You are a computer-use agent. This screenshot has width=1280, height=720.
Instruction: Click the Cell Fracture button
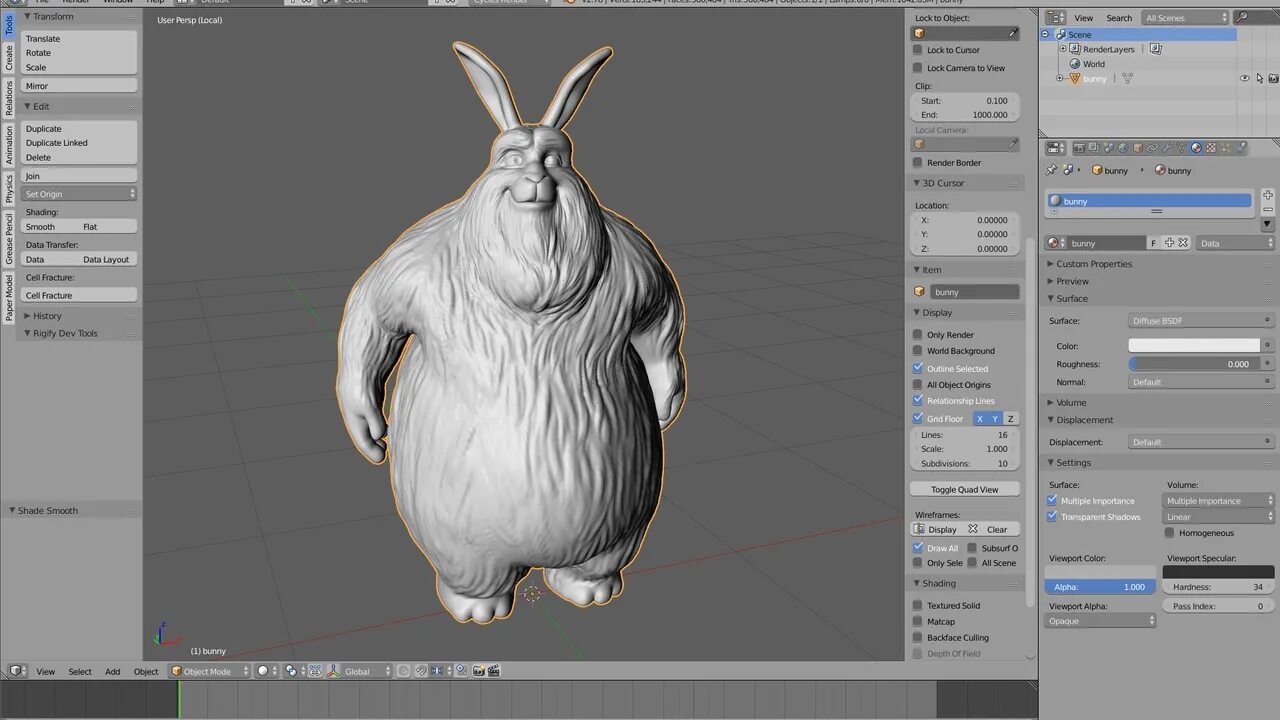[x=79, y=296]
